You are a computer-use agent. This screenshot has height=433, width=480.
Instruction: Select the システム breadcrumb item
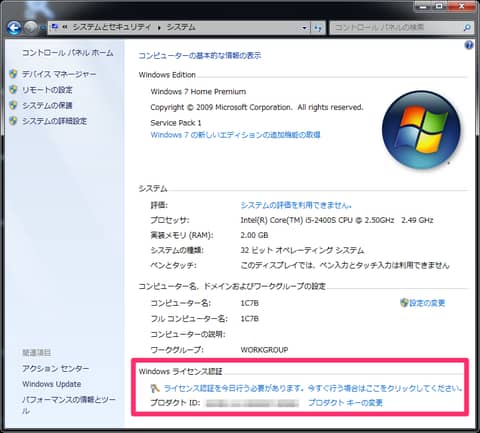pos(181,27)
